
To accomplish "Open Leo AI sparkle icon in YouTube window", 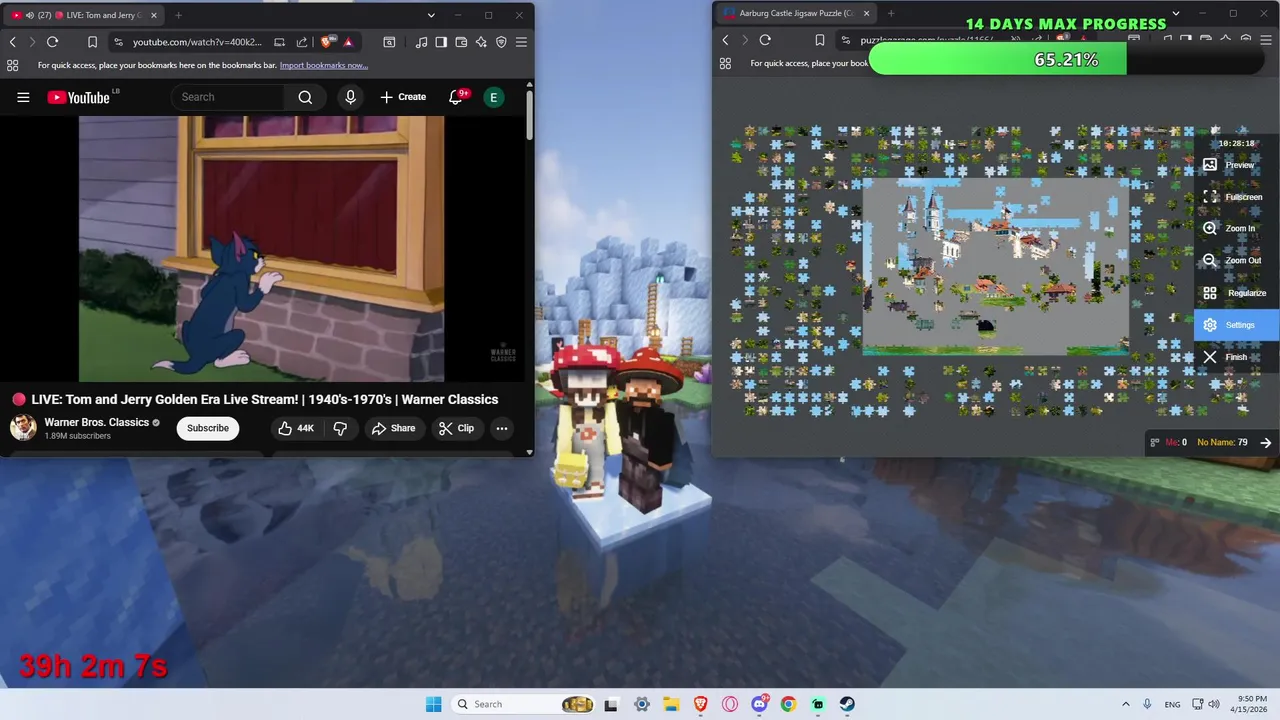I will coord(481,42).
